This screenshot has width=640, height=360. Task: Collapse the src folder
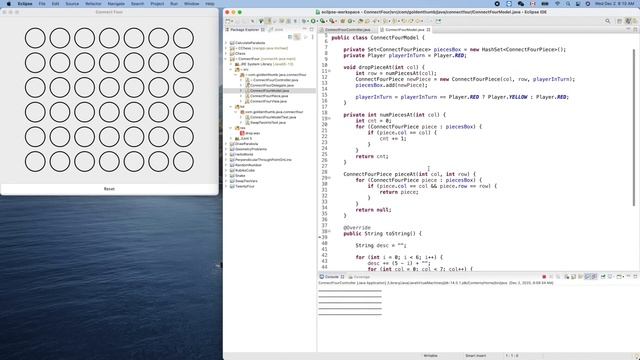(231, 69)
